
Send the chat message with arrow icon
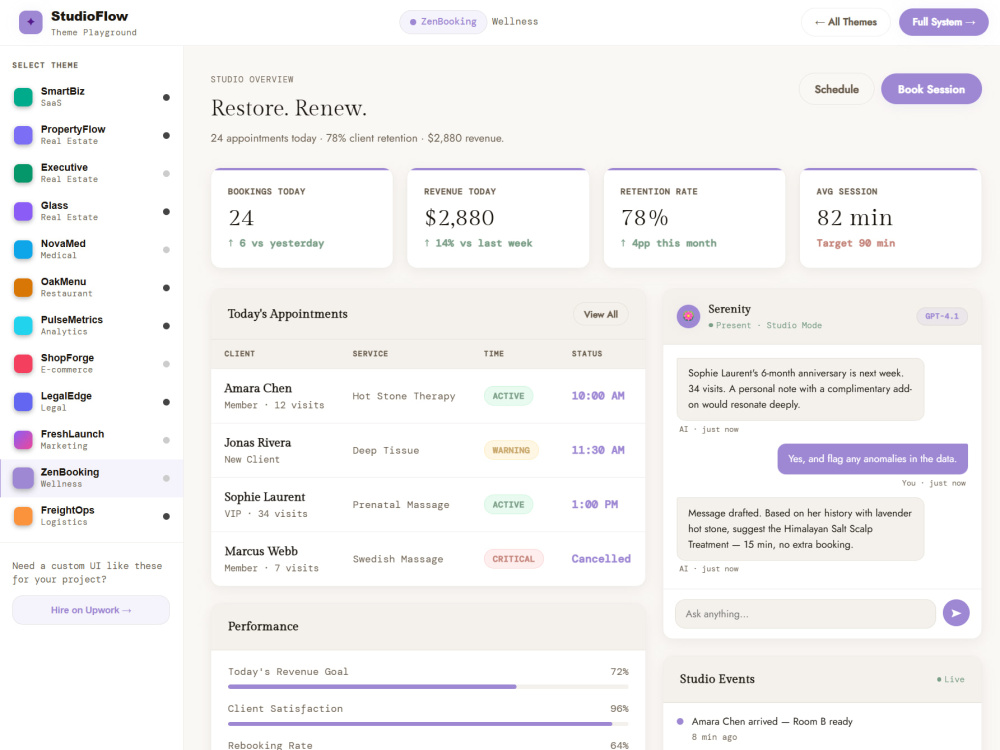tap(956, 613)
